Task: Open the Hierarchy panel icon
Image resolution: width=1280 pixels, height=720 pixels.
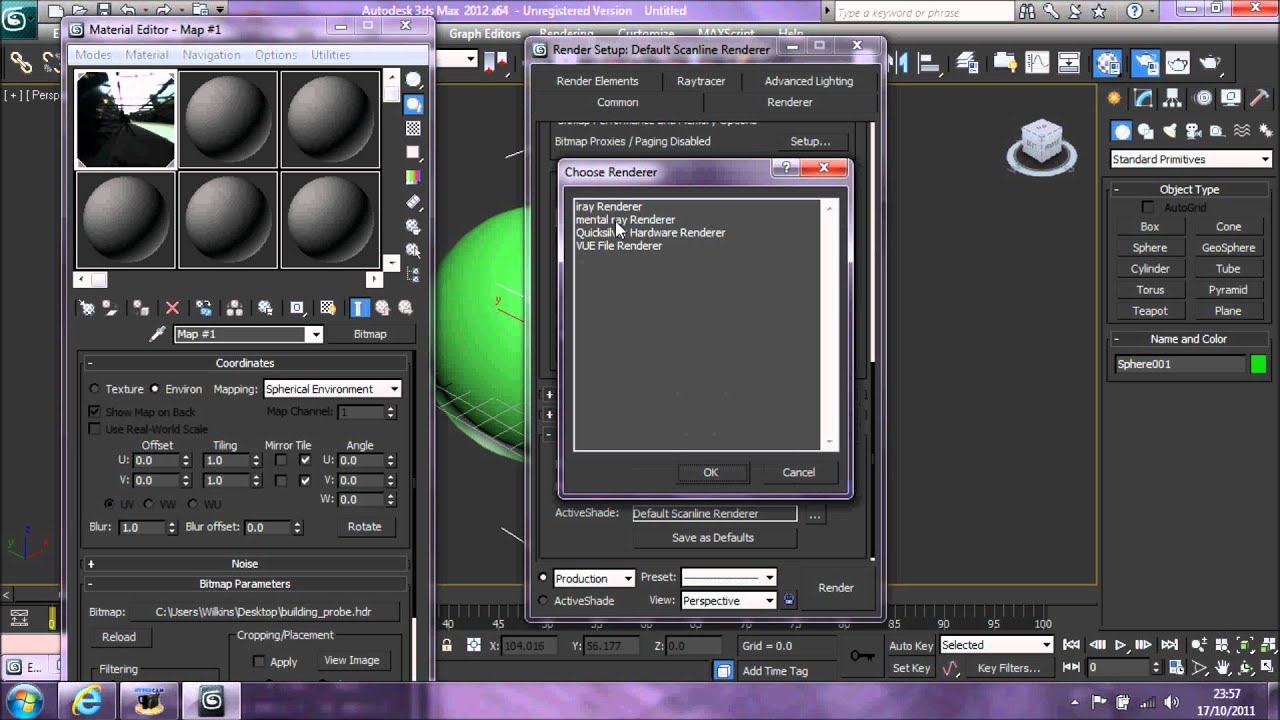Action: [x=1173, y=98]
